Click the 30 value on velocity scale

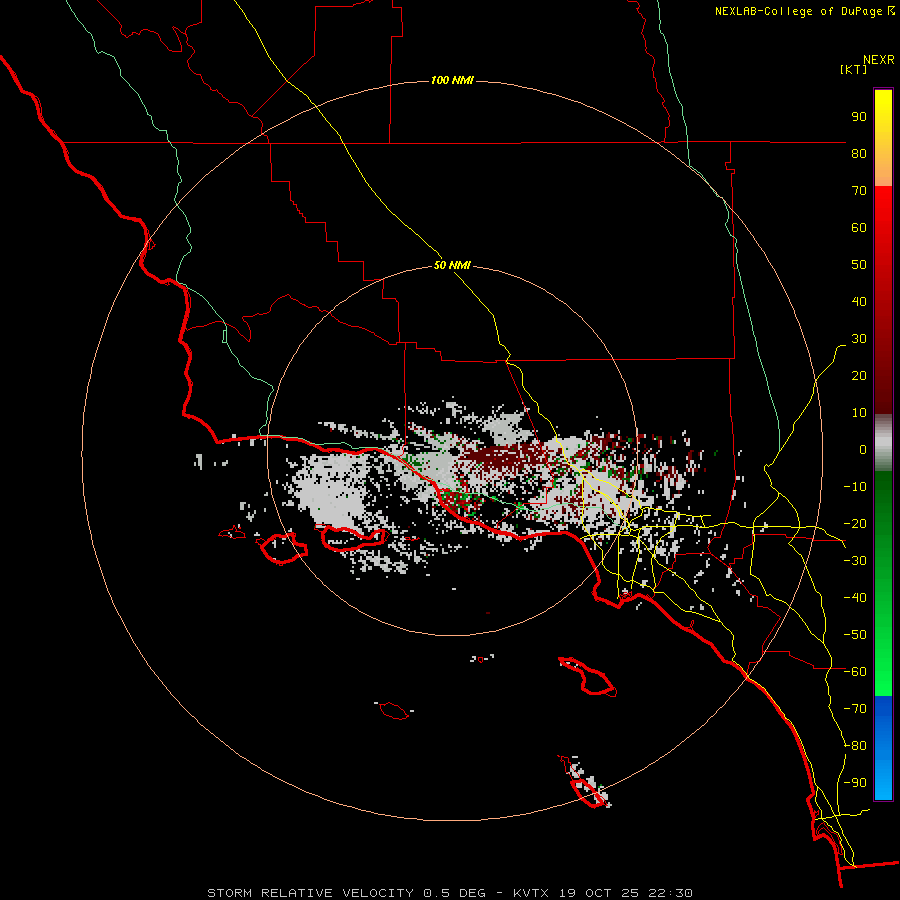coord(859,339)
